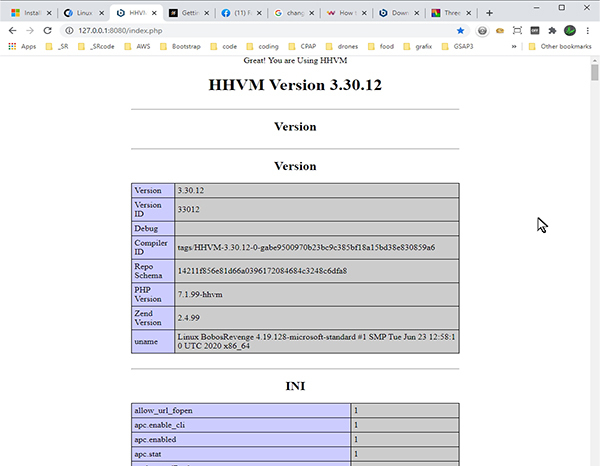The height and width of the screenshot is (466, 600).
Task: Open the food bookmark folder
Action: (x=381, y=46)
